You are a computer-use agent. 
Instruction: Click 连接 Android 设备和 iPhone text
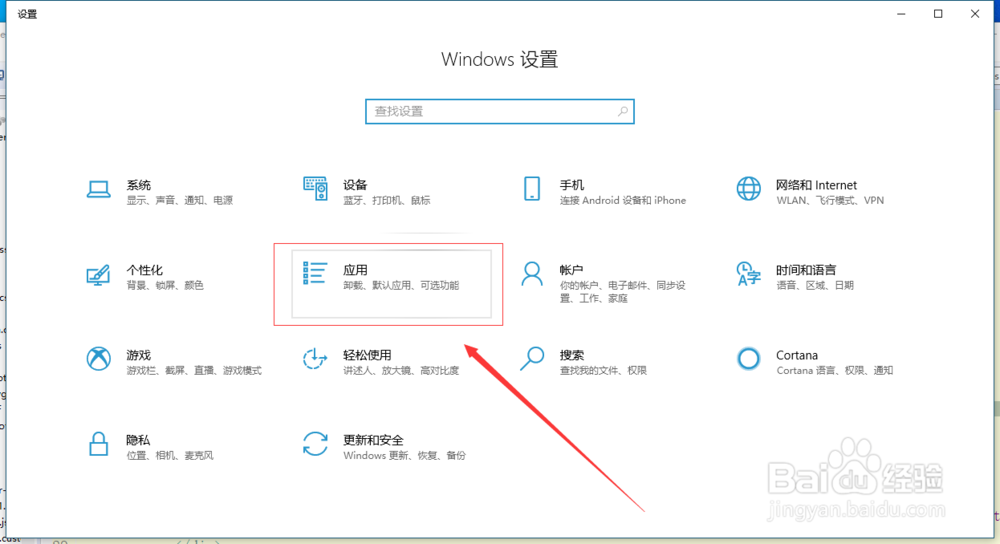point(623,200)
